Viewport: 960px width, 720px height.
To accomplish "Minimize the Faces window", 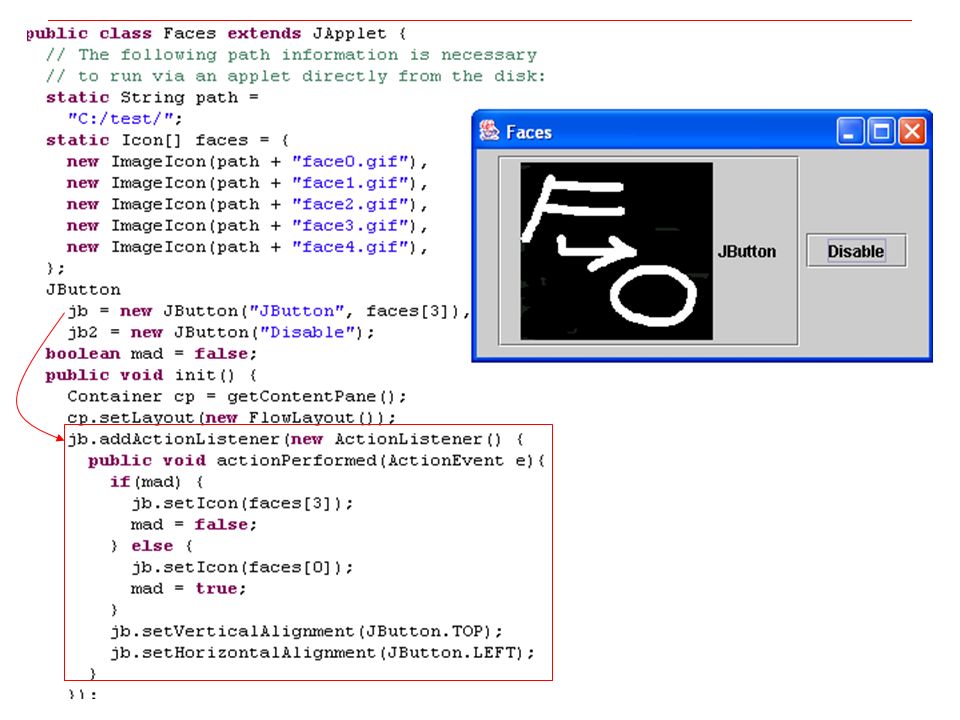I will pos(850,132).
